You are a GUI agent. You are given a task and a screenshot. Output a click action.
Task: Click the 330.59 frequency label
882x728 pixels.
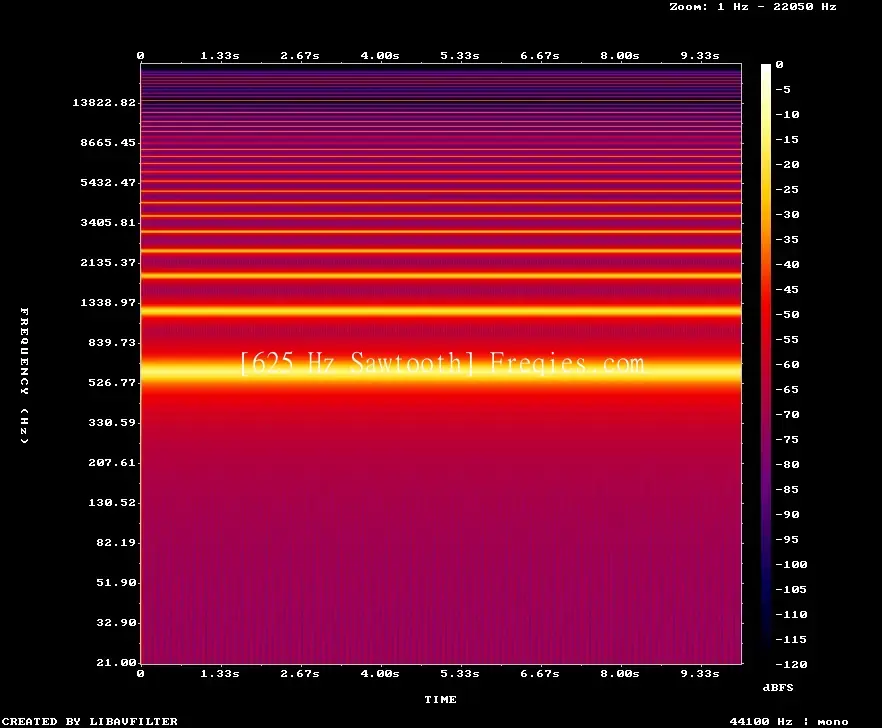[x=112, y=423]
